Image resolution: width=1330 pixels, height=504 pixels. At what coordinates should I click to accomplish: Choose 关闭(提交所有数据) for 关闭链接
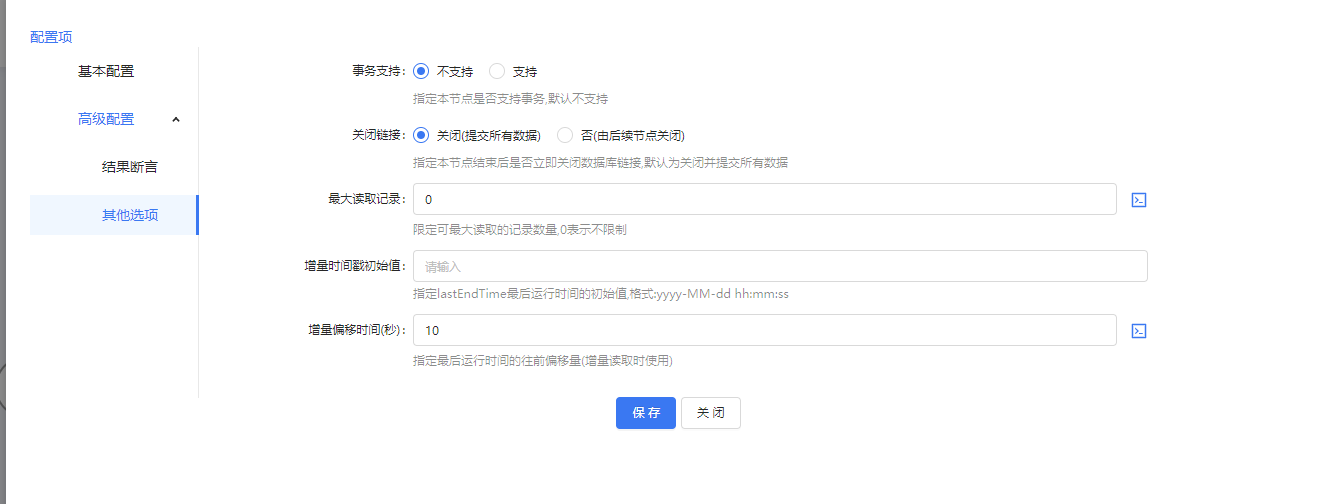421,136
